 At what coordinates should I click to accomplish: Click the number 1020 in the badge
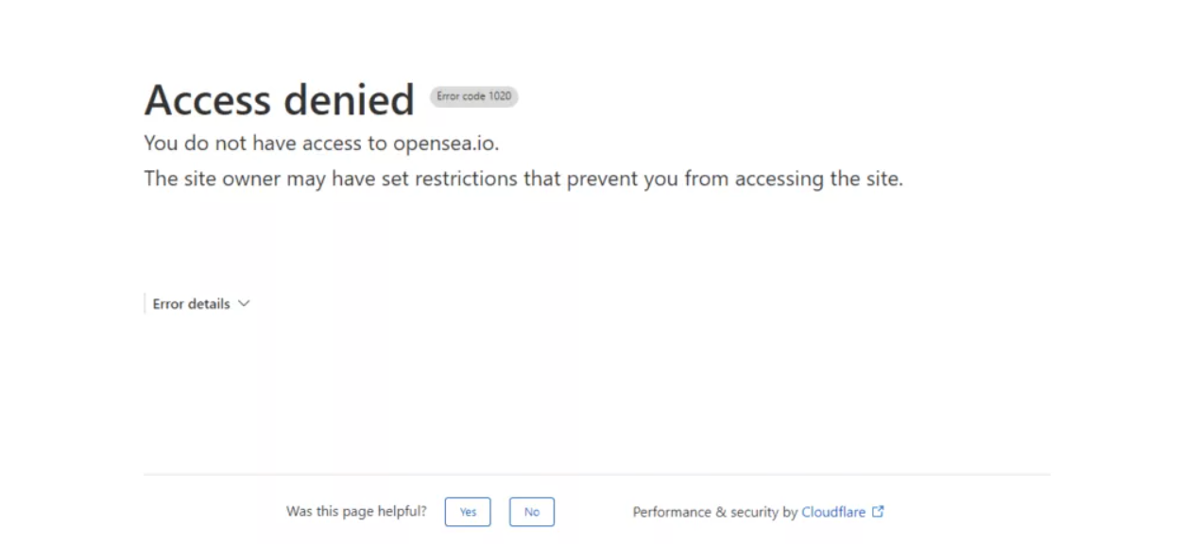click(x=500, y=97)
